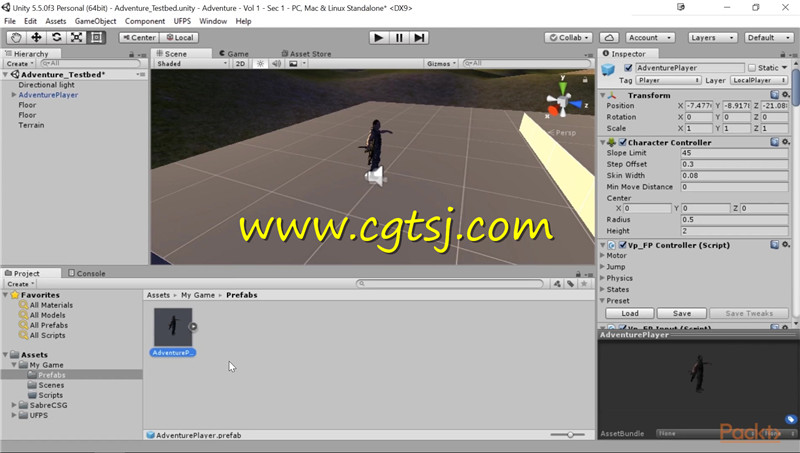Screen dimensions: 800x453
Task: Open Vp_FP Controller gear settings
Action: point(786,245)
